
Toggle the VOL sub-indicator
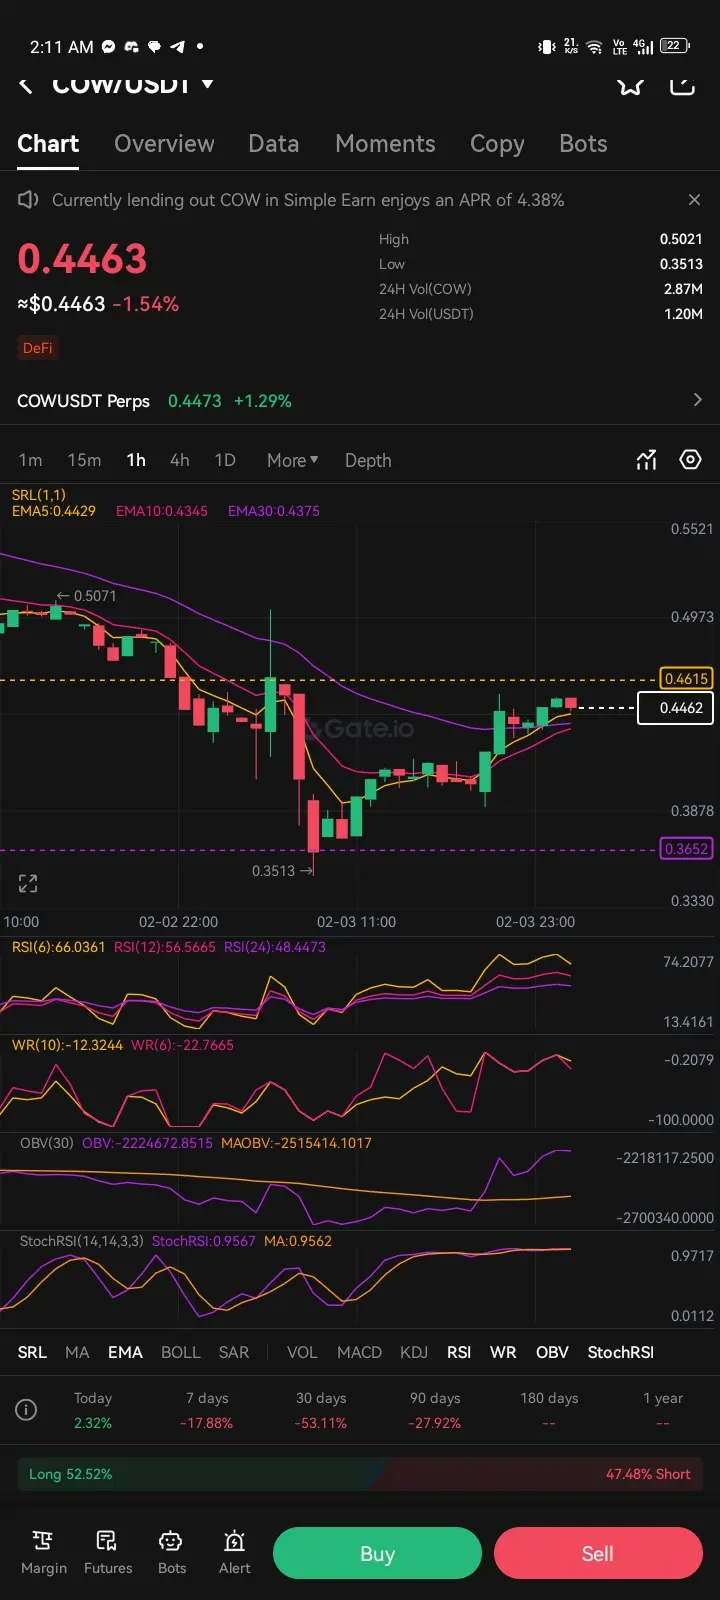tap(302, 1352)
